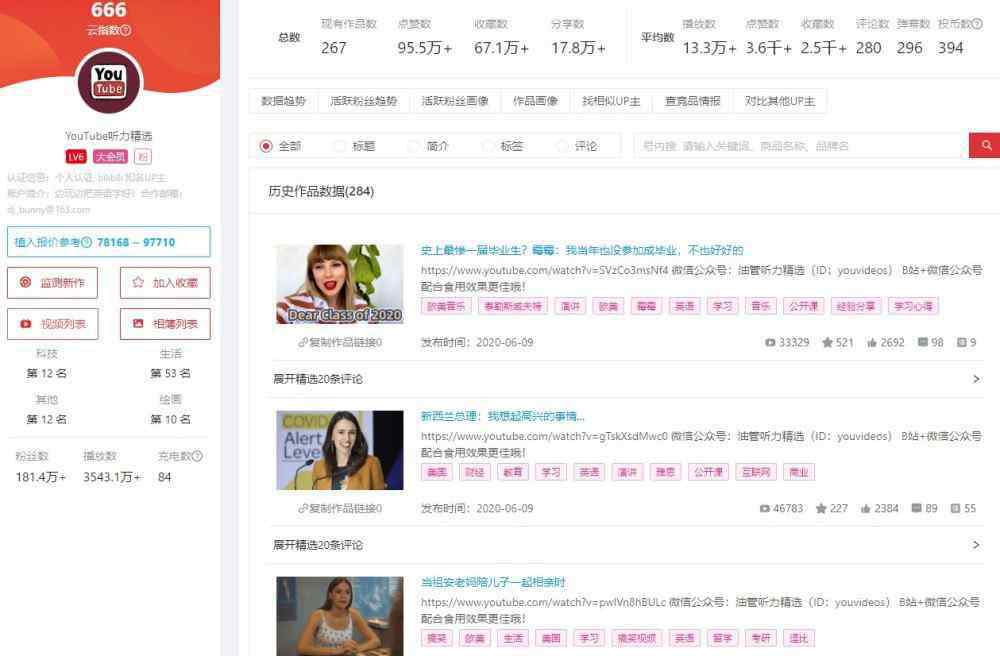Screen dimensions: 1000x656
Task: Click the red search magnifier button
Action: coord(985,146)
